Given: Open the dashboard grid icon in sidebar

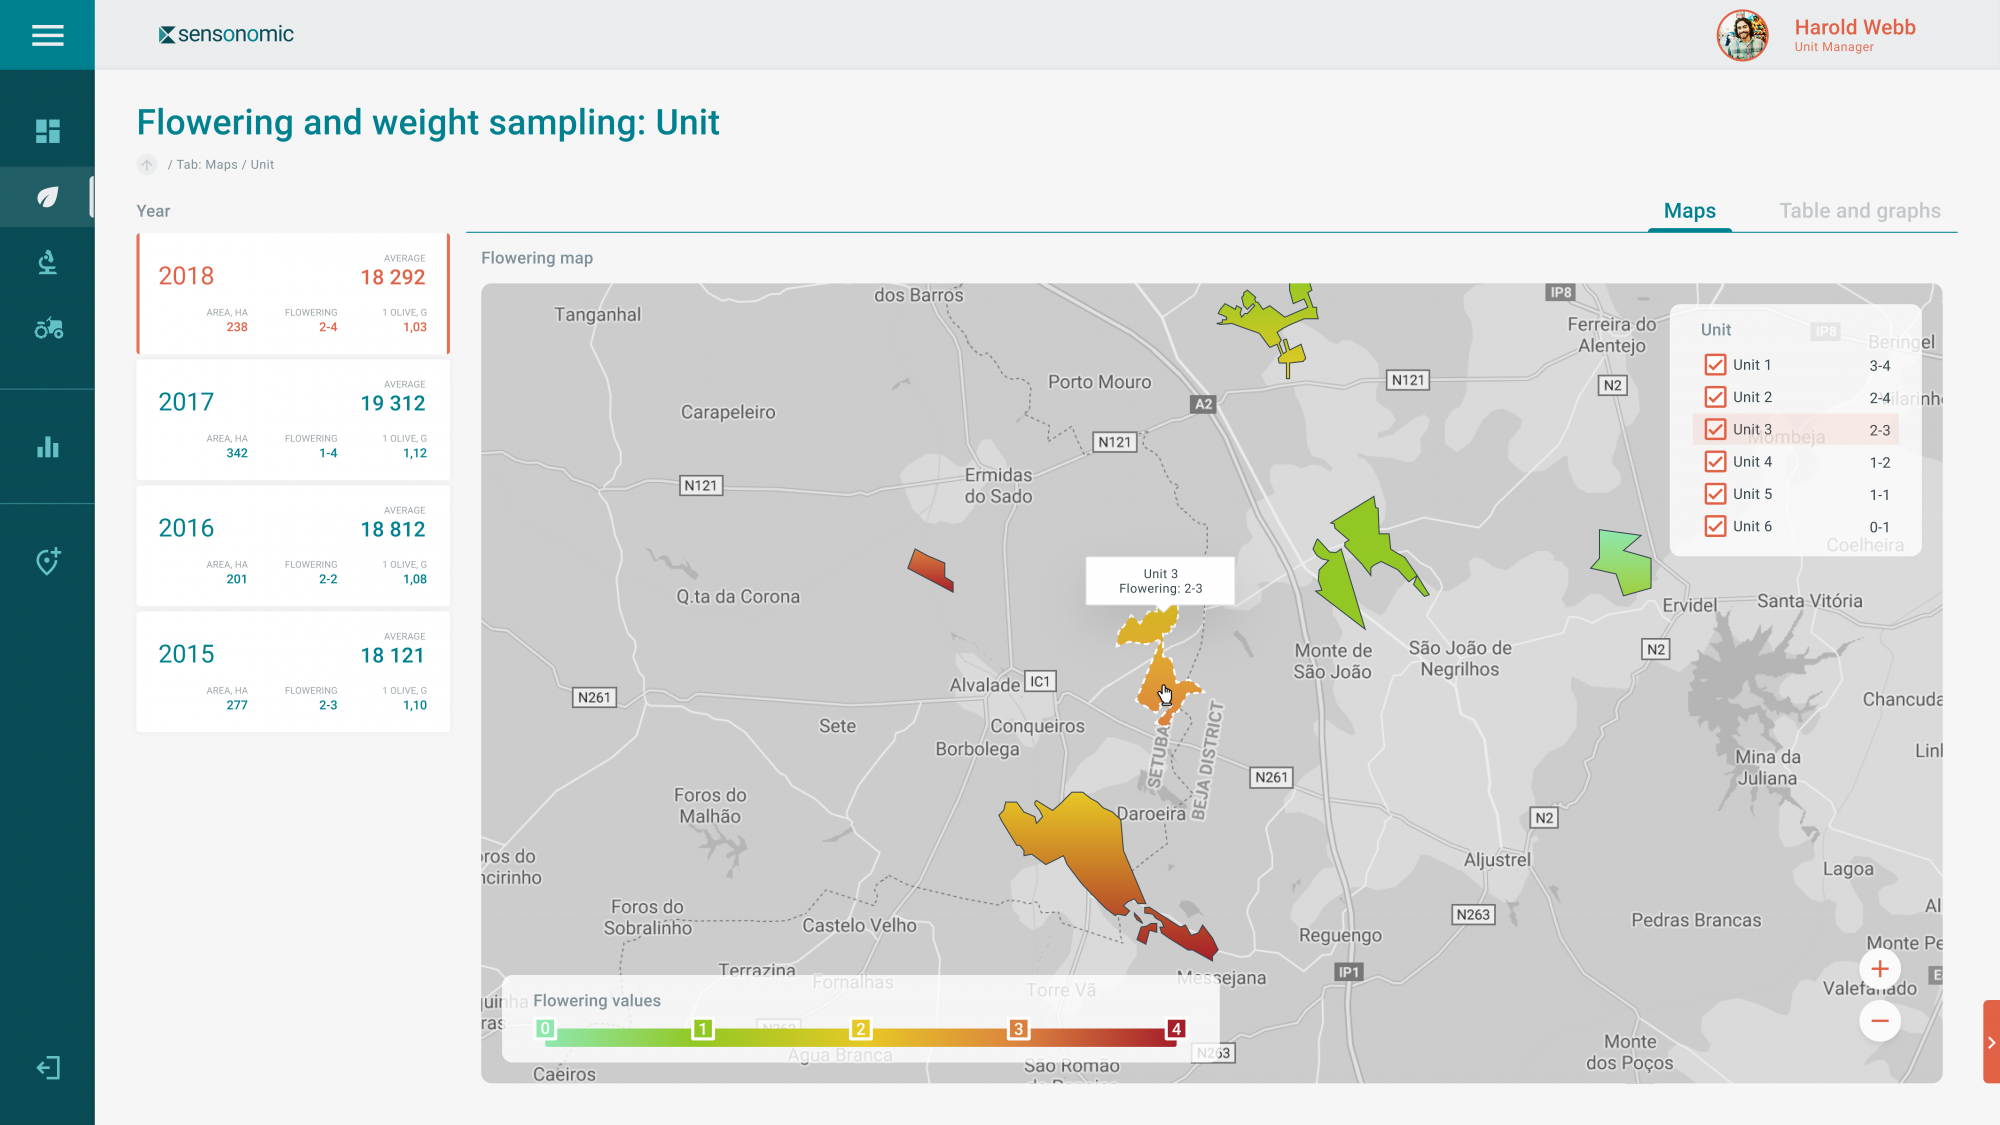Looking at the screenshot, I should [x=47, y=131].
